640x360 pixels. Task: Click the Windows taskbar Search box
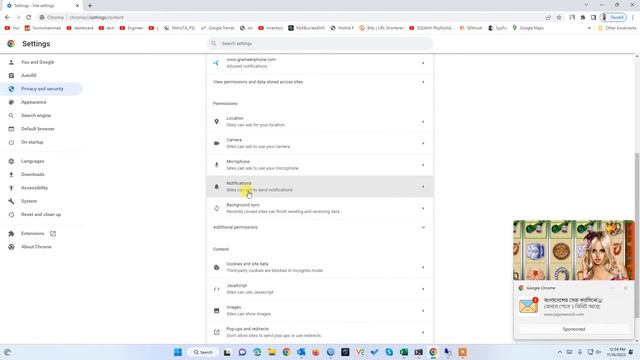pyautogui.click(x=203, y=352)
